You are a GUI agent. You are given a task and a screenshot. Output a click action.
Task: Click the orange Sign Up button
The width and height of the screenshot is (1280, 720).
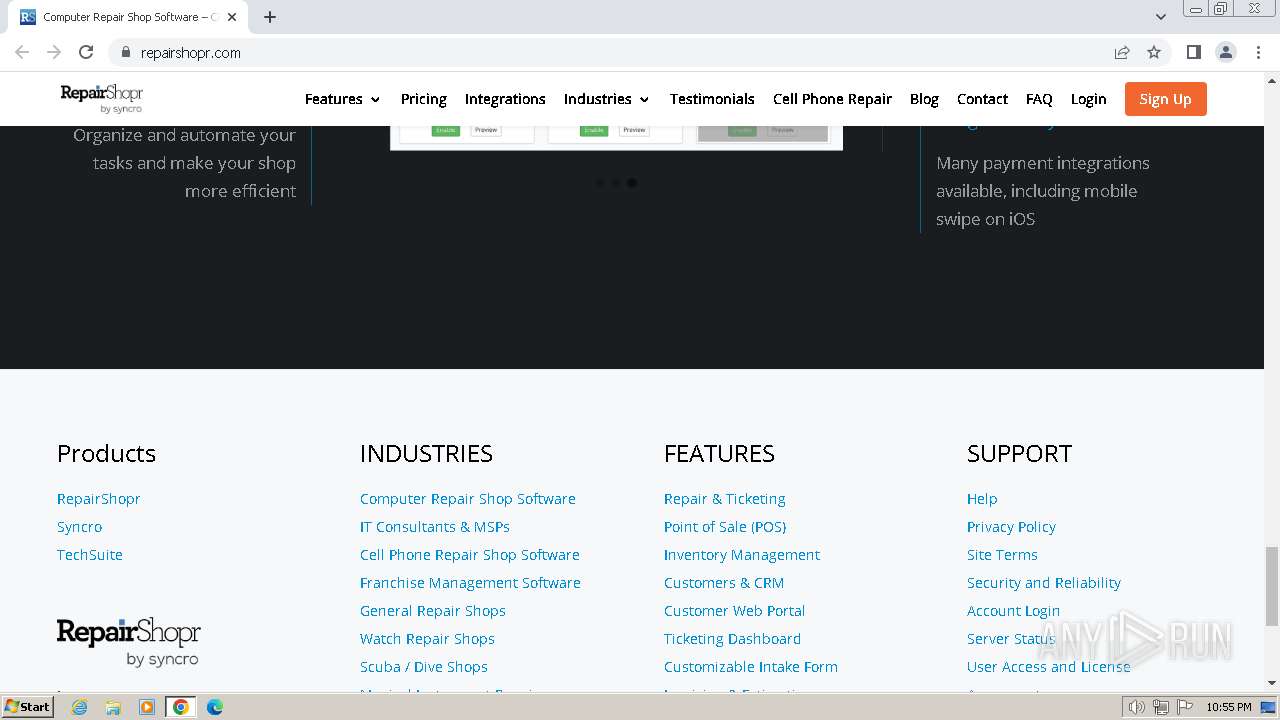click(1165, 99)
